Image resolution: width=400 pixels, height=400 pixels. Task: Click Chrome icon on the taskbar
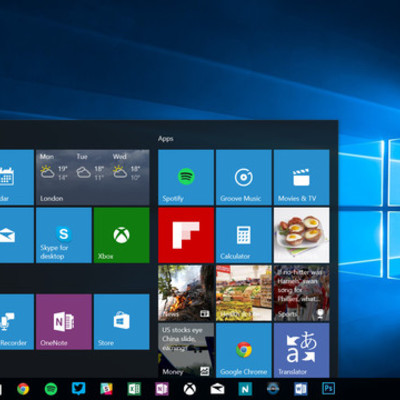pos(23,389)
